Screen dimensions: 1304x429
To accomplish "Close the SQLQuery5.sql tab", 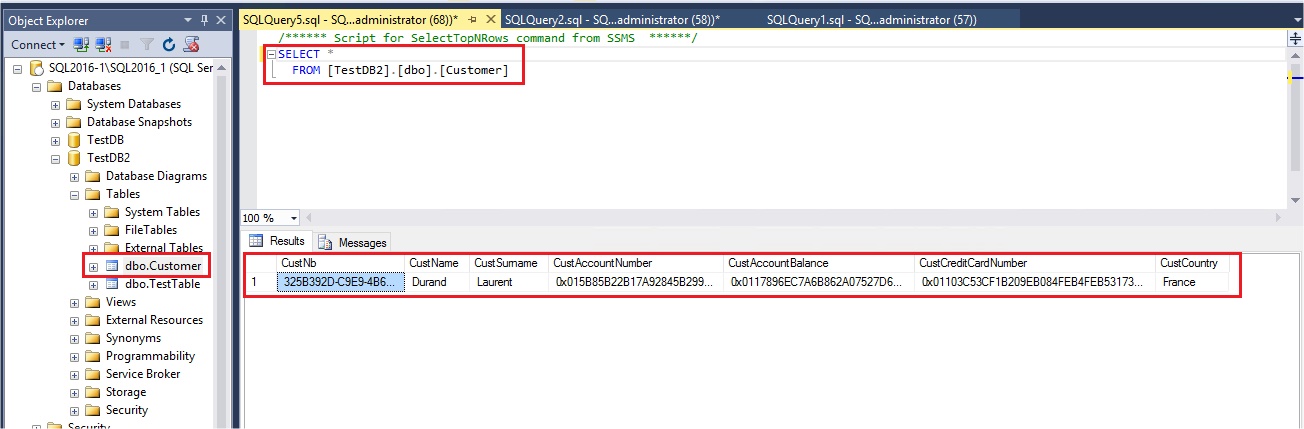I will [x=490, y=19].
